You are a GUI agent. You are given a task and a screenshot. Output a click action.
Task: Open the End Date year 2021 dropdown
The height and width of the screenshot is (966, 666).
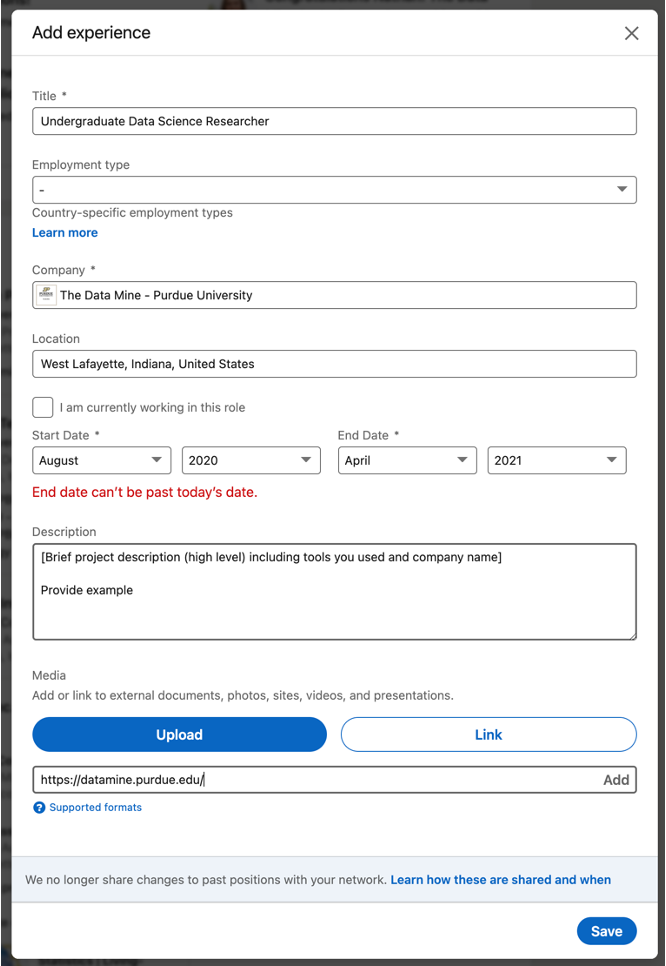tap(556, 460)
